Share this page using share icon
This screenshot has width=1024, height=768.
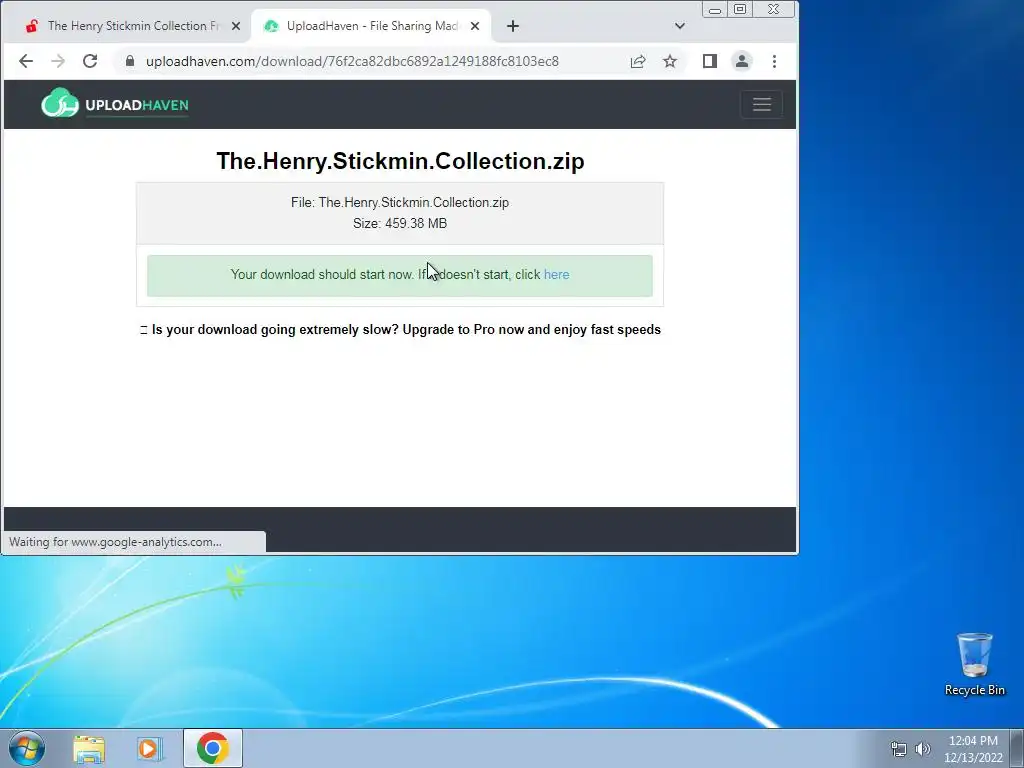click(x=638, y=61)
